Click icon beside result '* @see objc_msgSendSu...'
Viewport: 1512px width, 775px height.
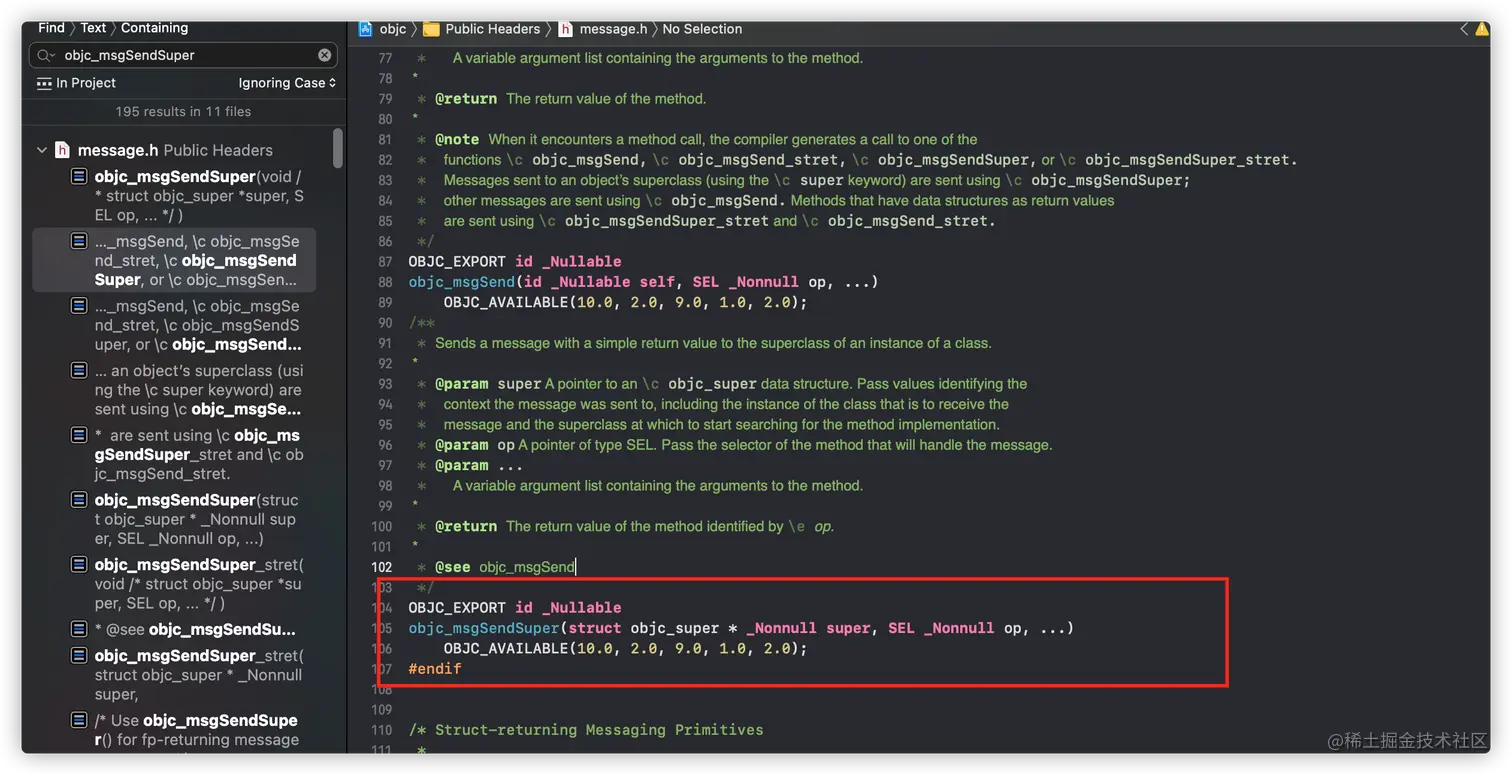point(79,630)
